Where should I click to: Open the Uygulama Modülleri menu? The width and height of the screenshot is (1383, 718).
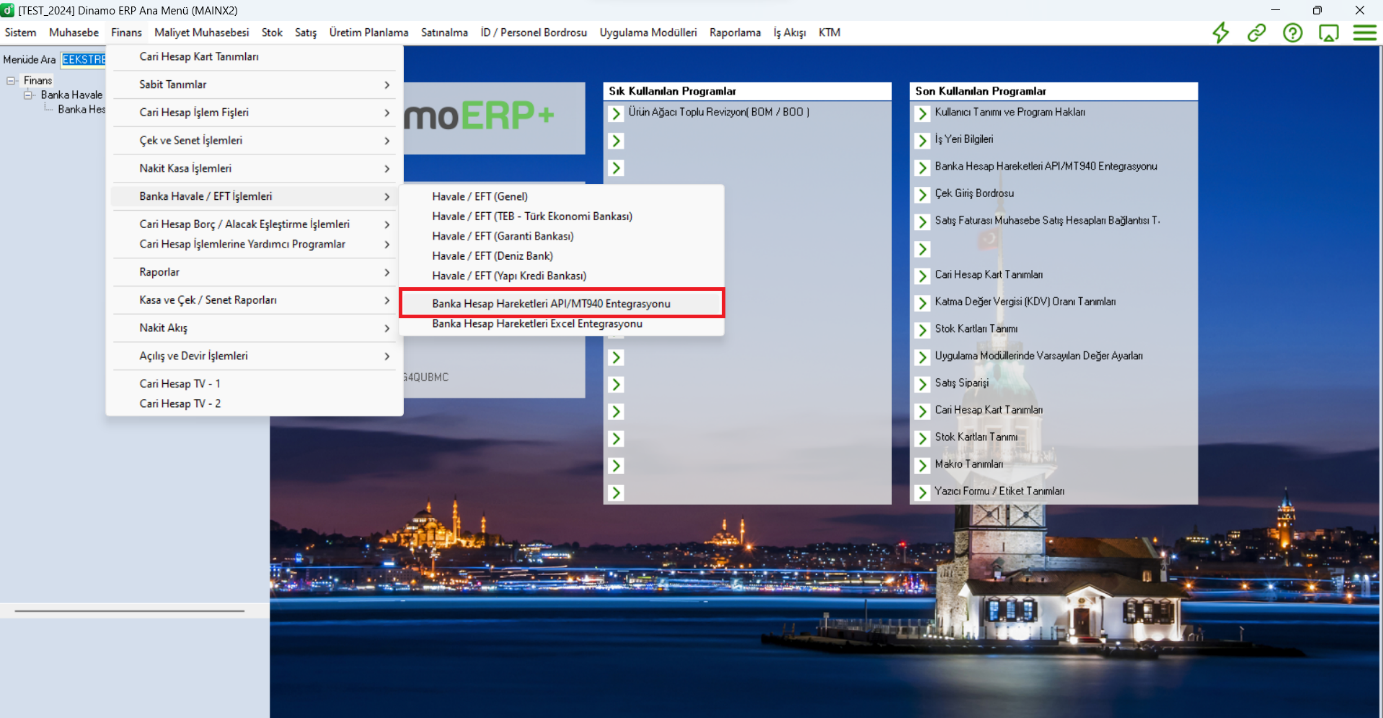click(x=649, y=33)
